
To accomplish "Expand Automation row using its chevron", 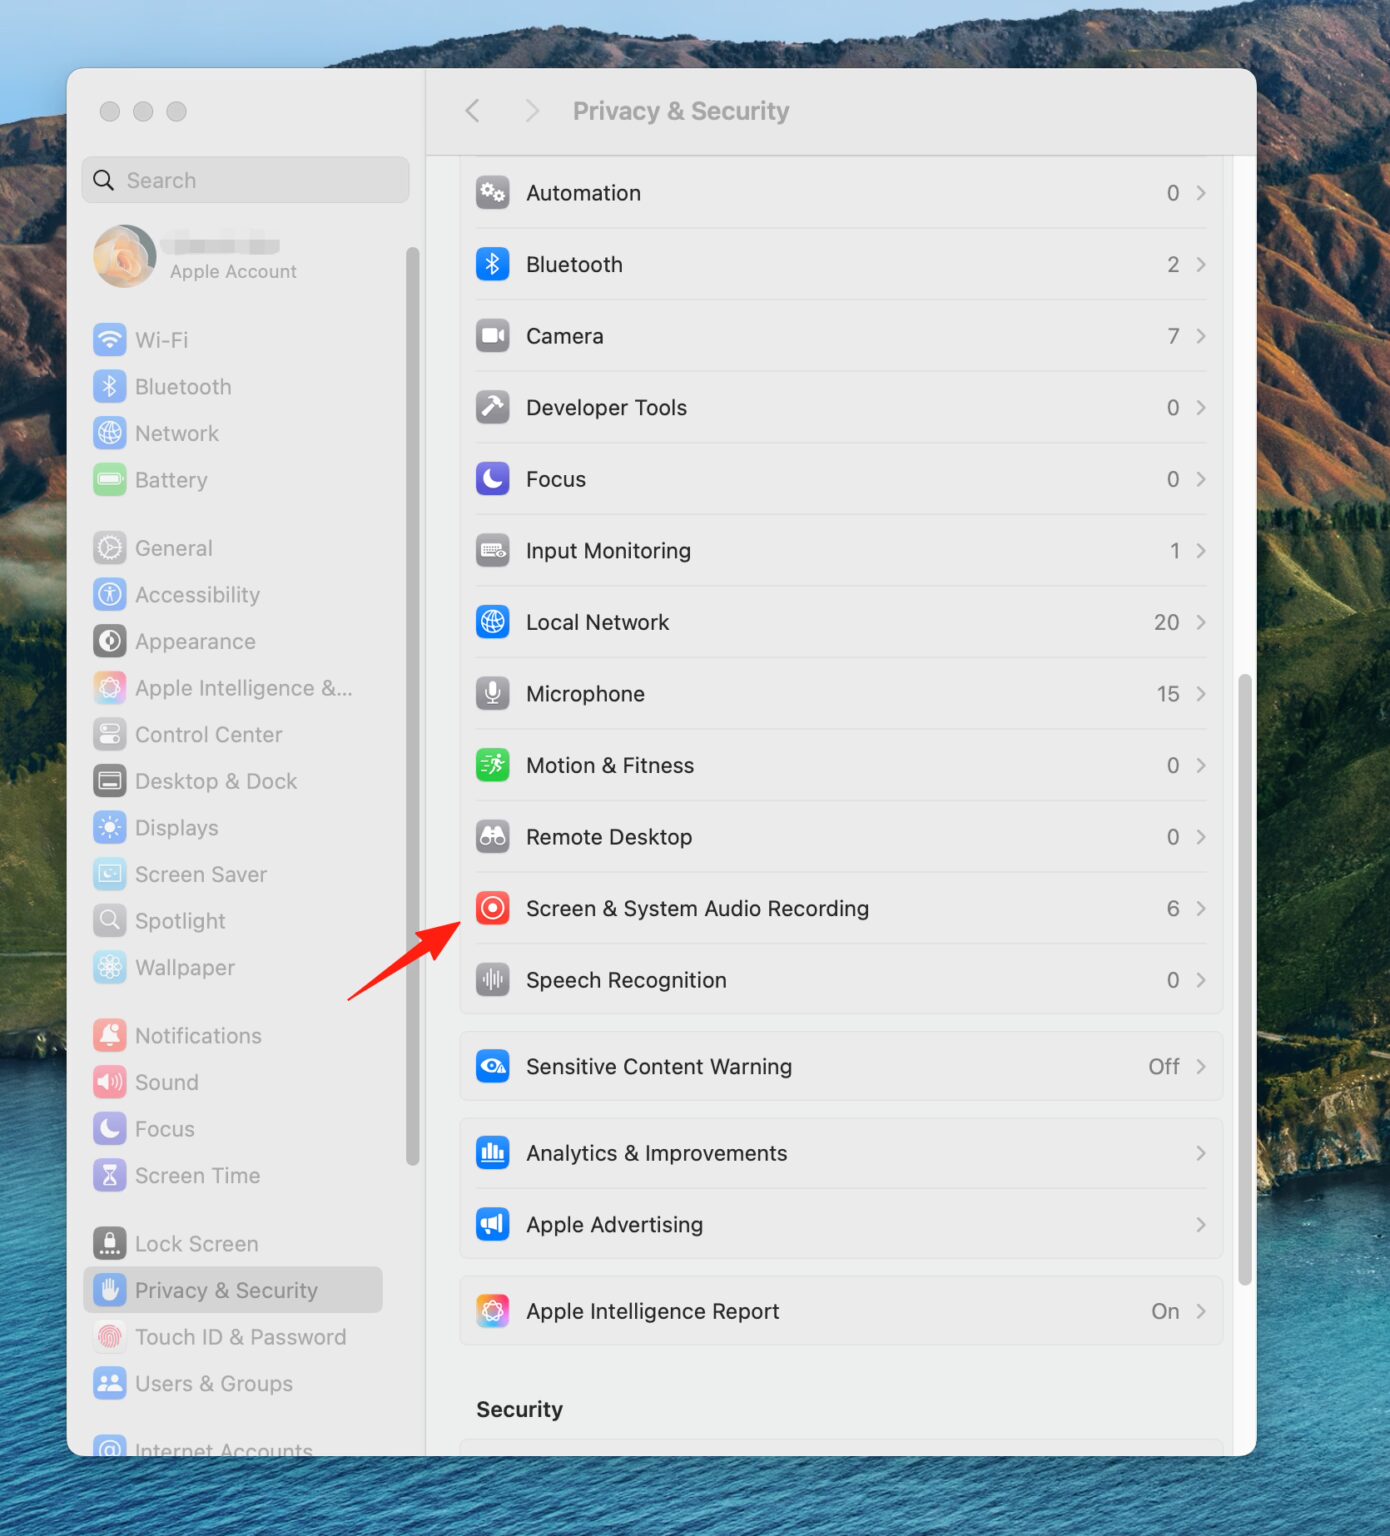I will tap(1200, 193).
